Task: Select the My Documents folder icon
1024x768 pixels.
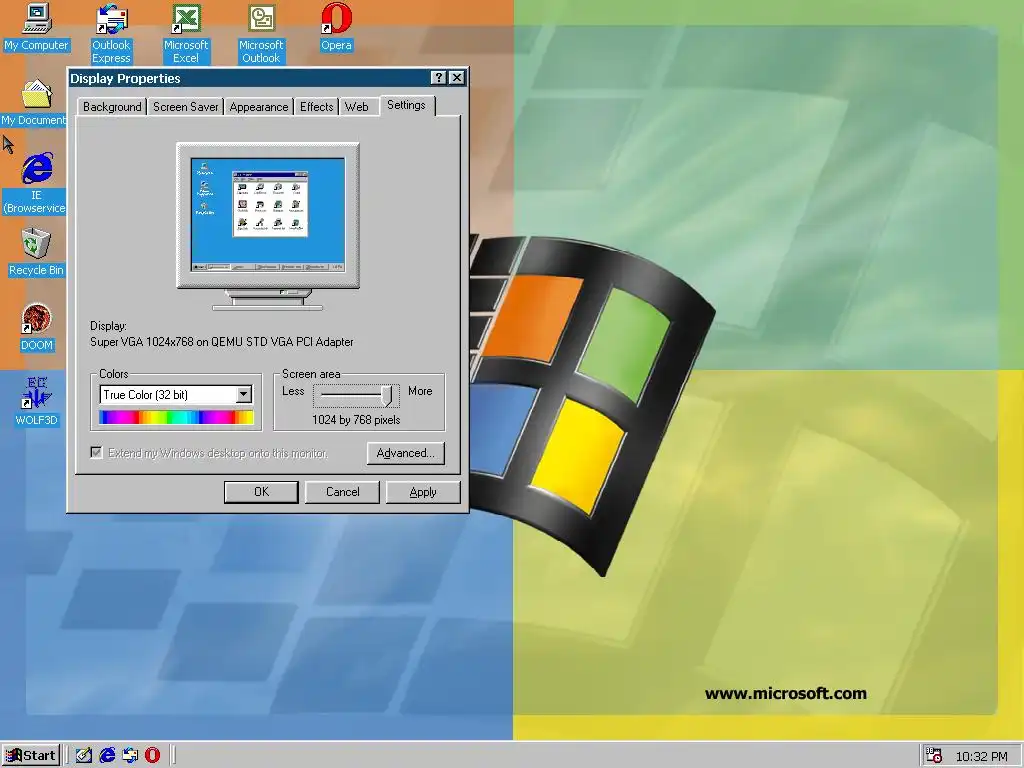Action: [34, 103]
